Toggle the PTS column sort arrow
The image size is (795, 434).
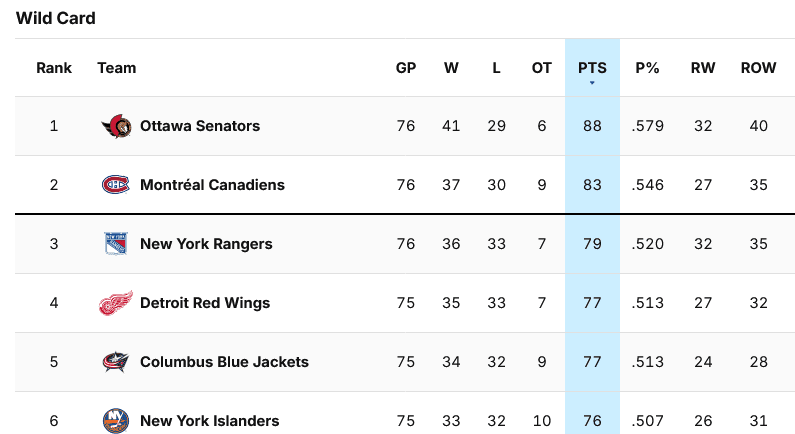592,83
